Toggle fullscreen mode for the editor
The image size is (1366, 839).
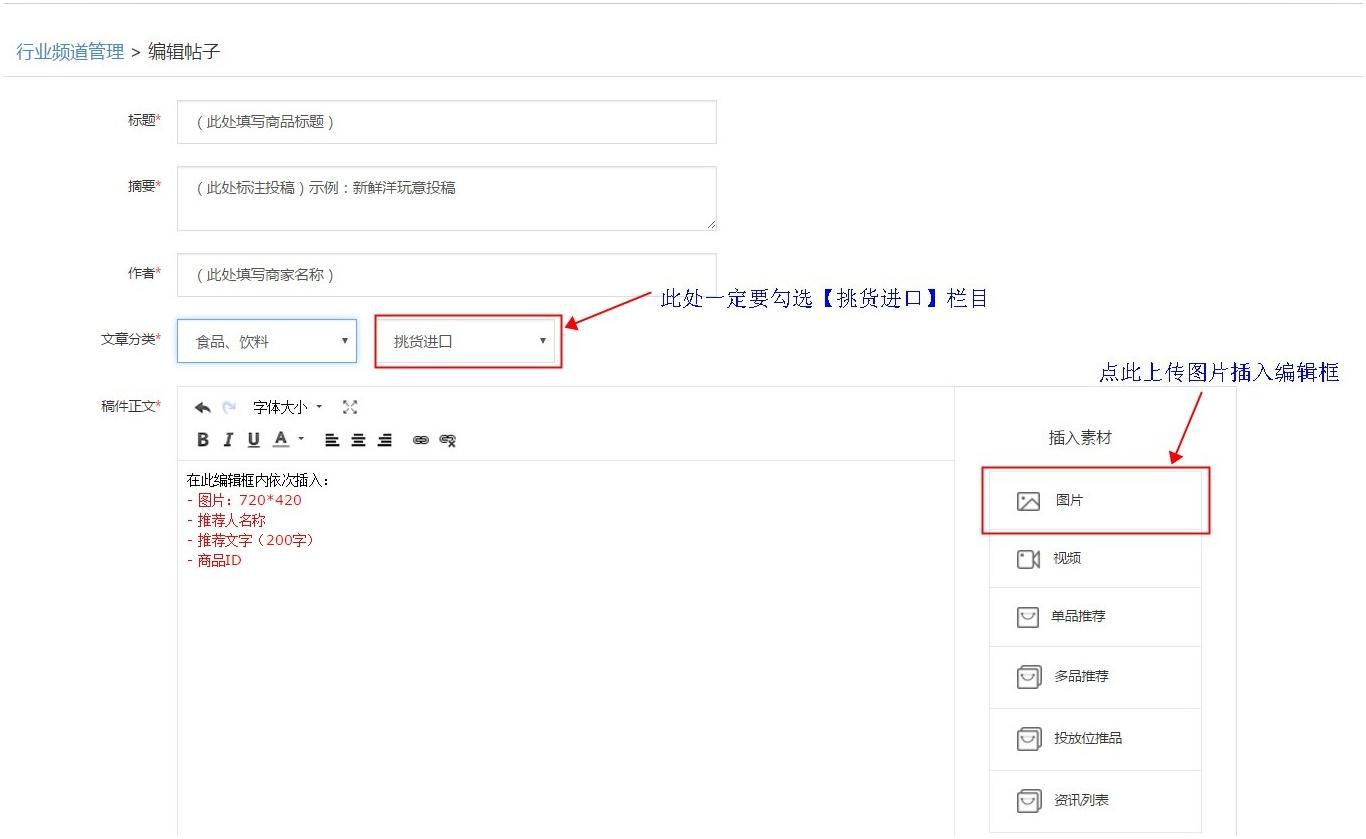click(x=349, y=407)
